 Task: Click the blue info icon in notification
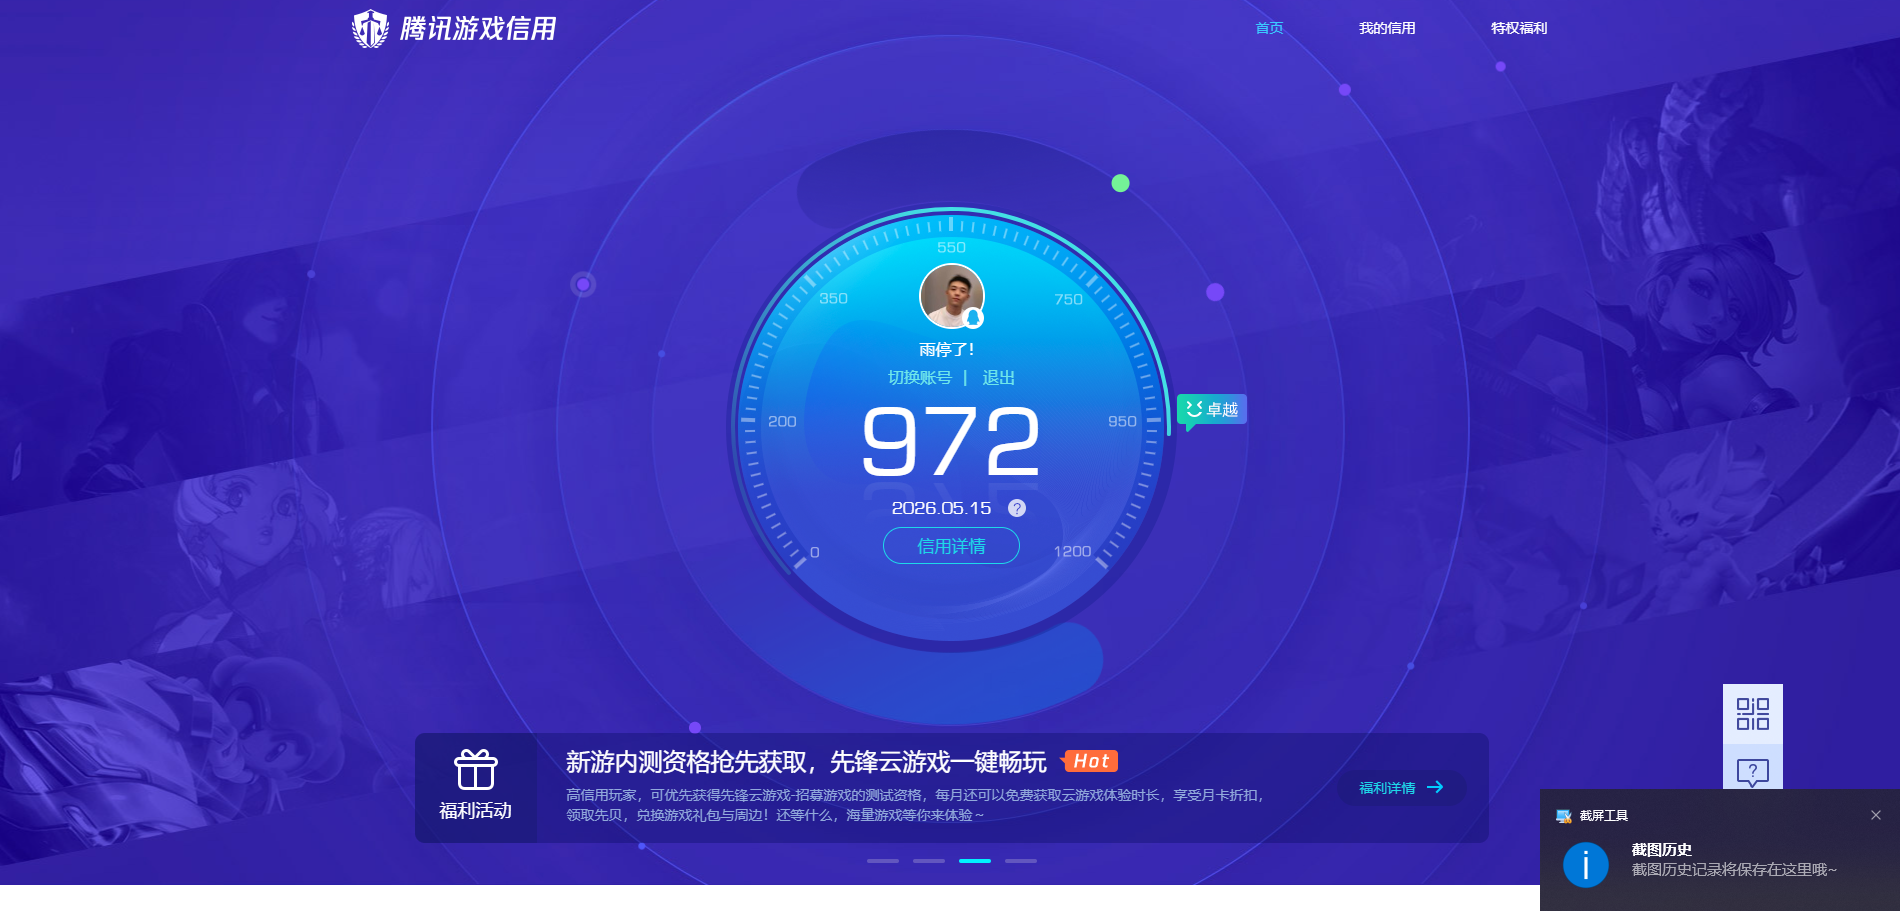(x=1586, y=865)
